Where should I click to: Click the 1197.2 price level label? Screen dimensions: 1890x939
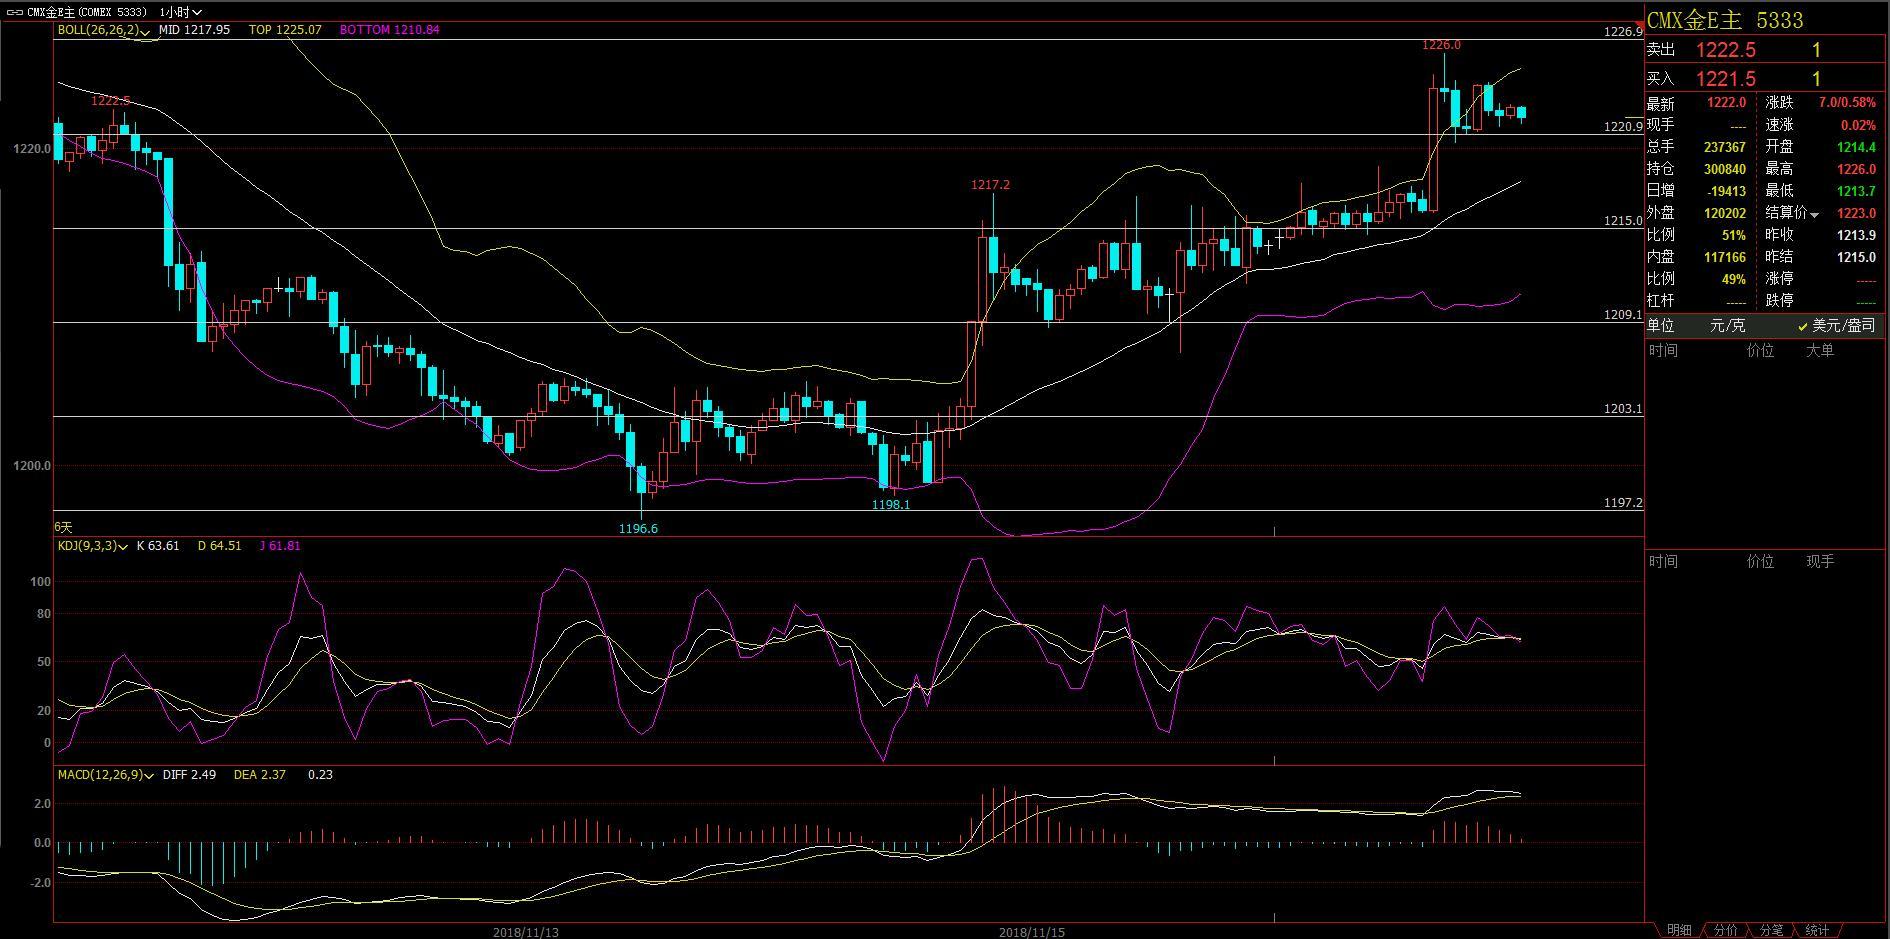1622,503
